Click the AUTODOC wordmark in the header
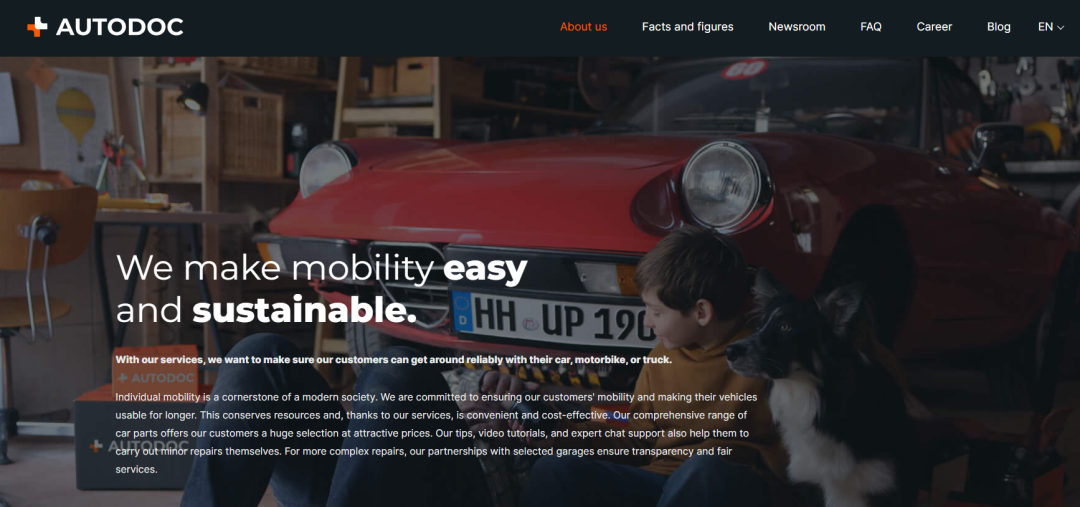Image resolution: width=1080 pixels, height=507 pixels. click(x=119, y=27)
